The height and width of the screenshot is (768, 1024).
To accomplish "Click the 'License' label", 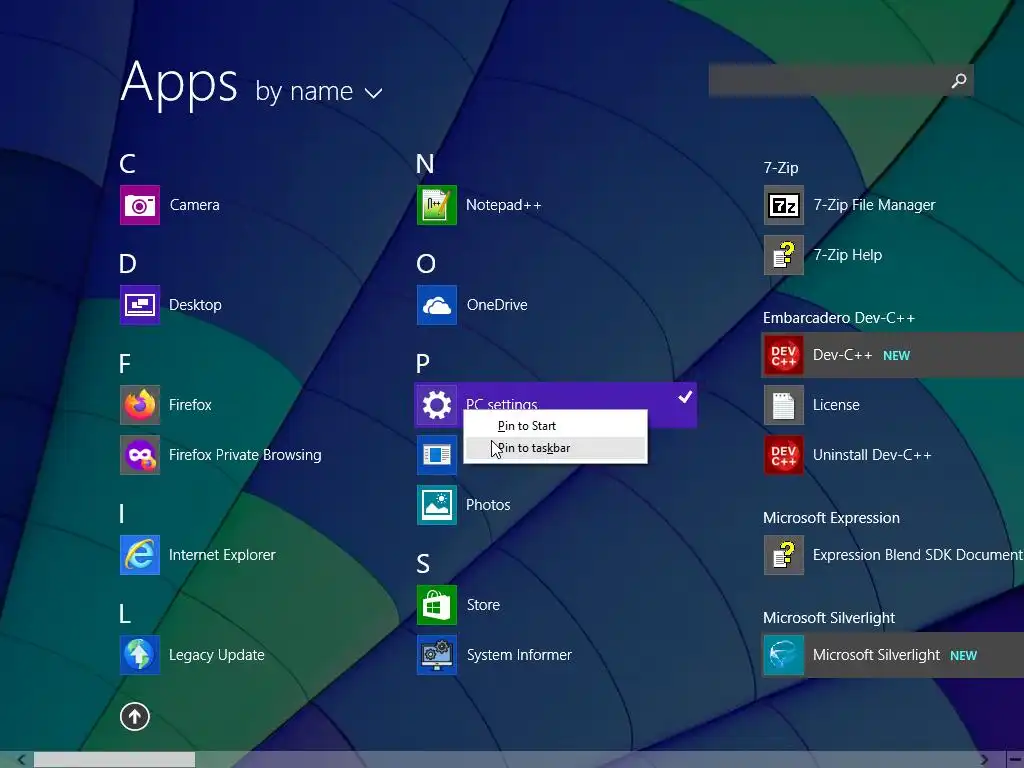I will (x=836, y=405).
